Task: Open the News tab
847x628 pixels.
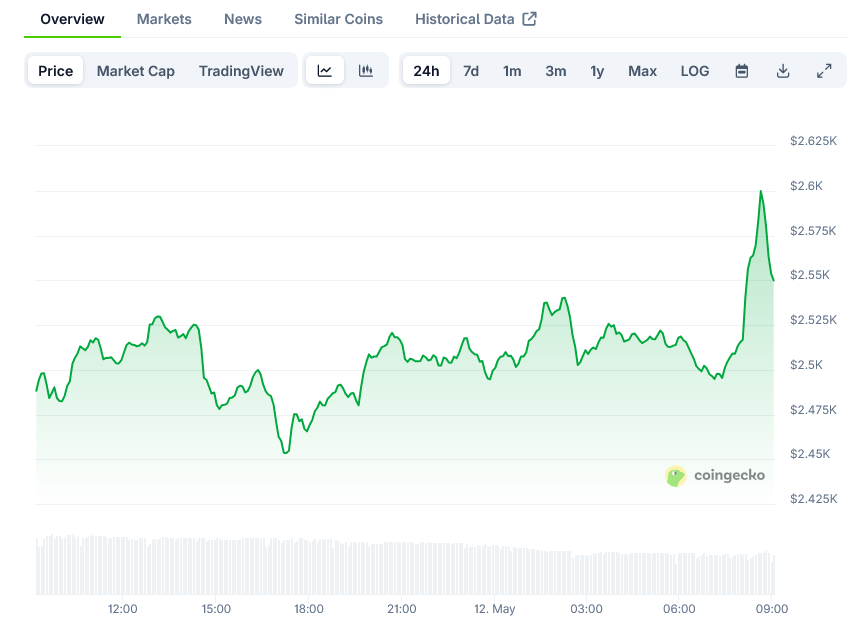Action: (243, 19)
